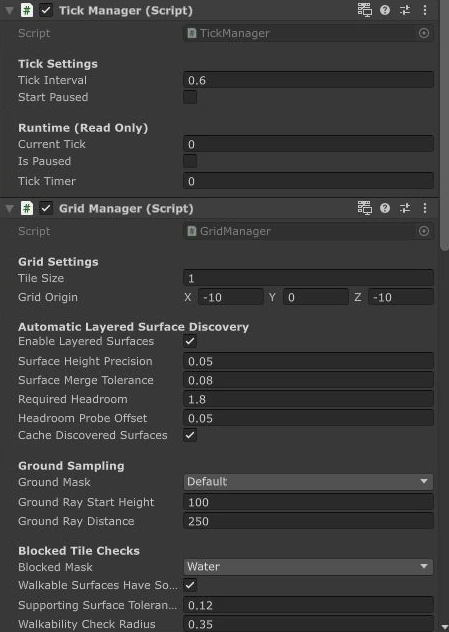Open the Blocked Mask Water dropdown
This screenshot has height=632, width=449.
coord(308,567)
